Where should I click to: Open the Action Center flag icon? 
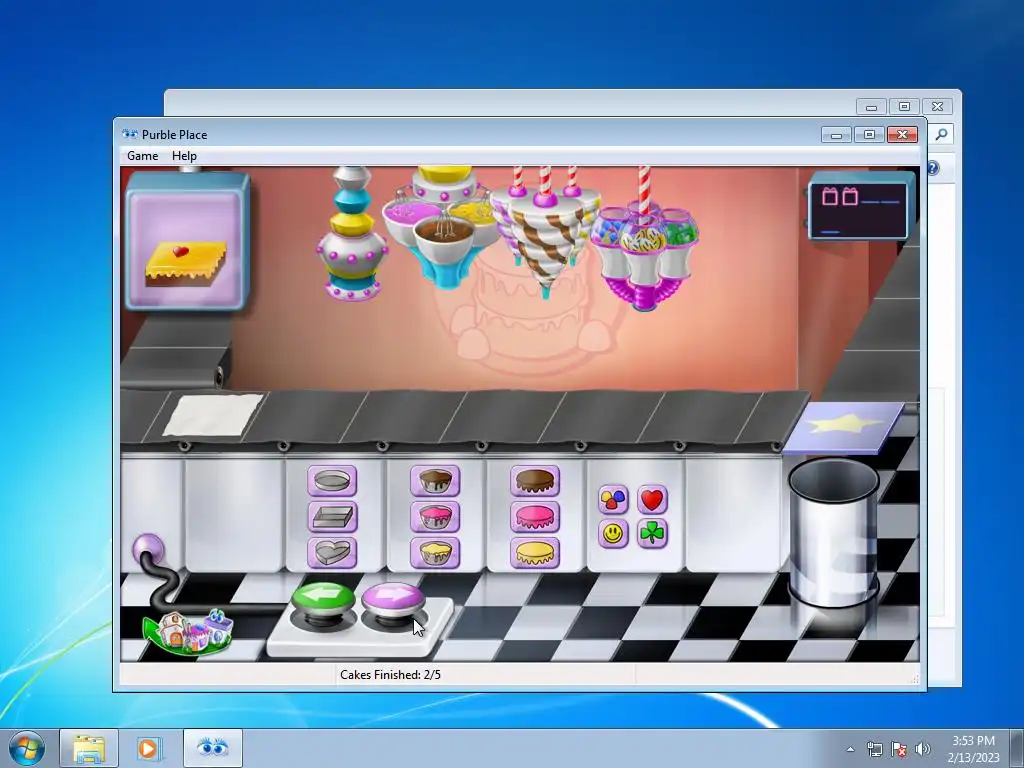point(899,749)
